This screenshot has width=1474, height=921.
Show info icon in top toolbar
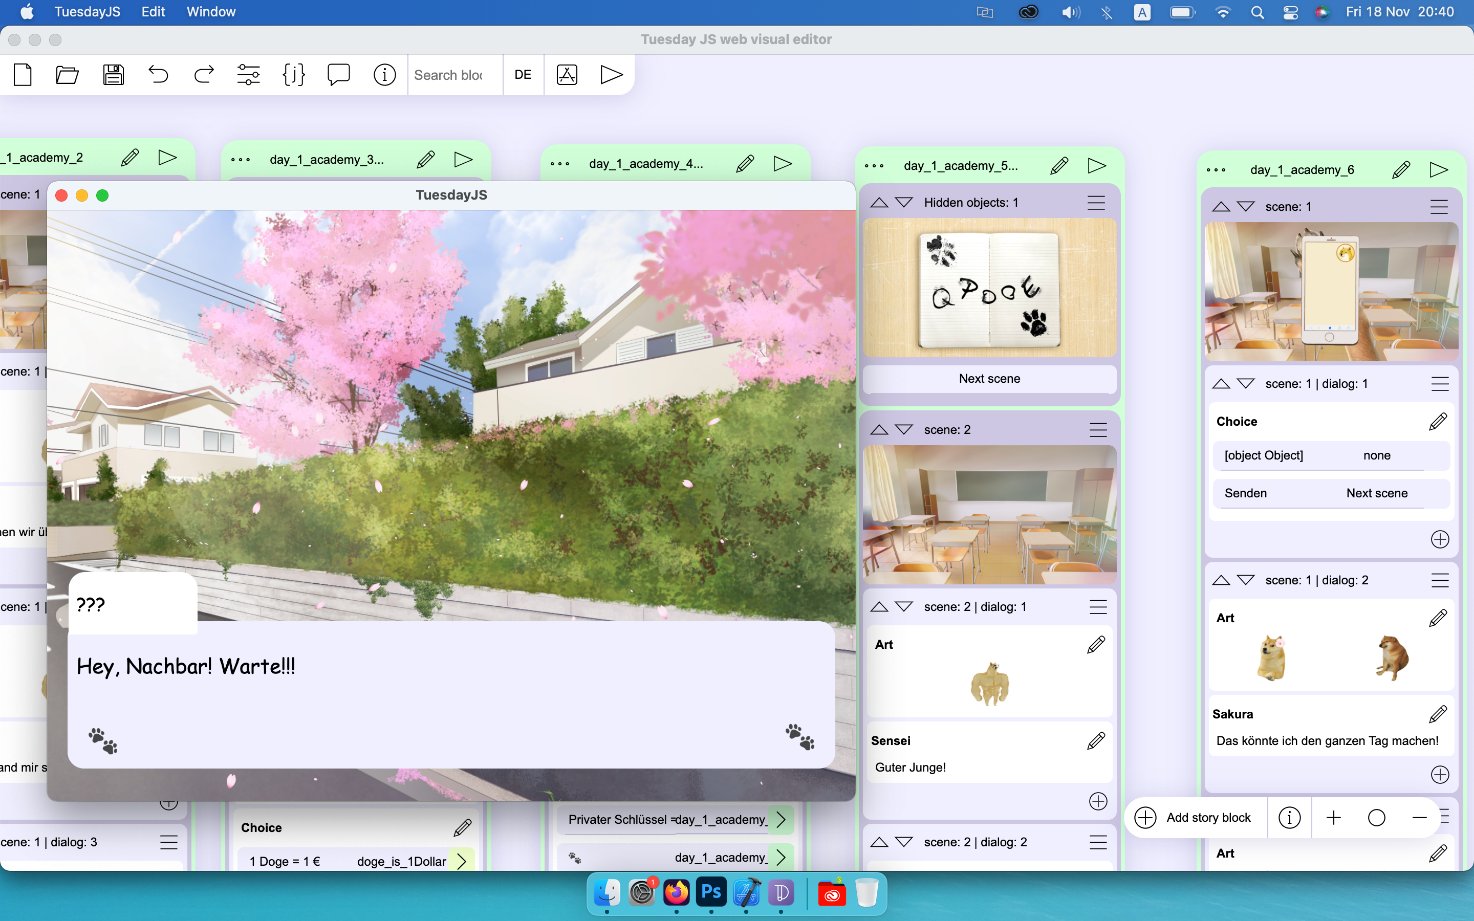(x=385, y=75)
